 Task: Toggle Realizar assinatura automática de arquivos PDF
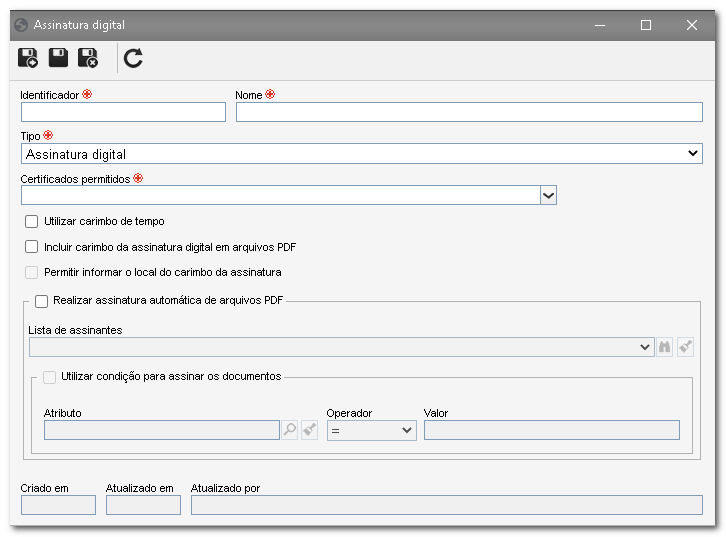click(42, 301)
